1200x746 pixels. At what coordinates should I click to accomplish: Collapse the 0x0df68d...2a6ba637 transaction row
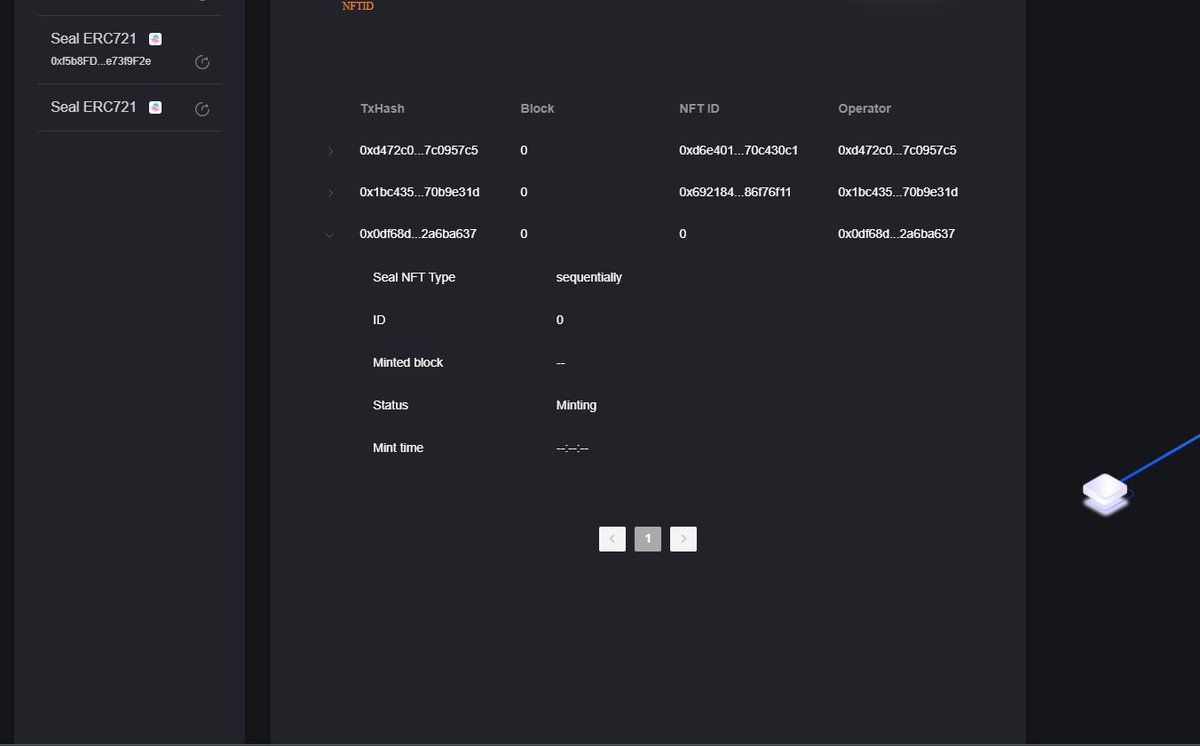(x=330, y=234)
